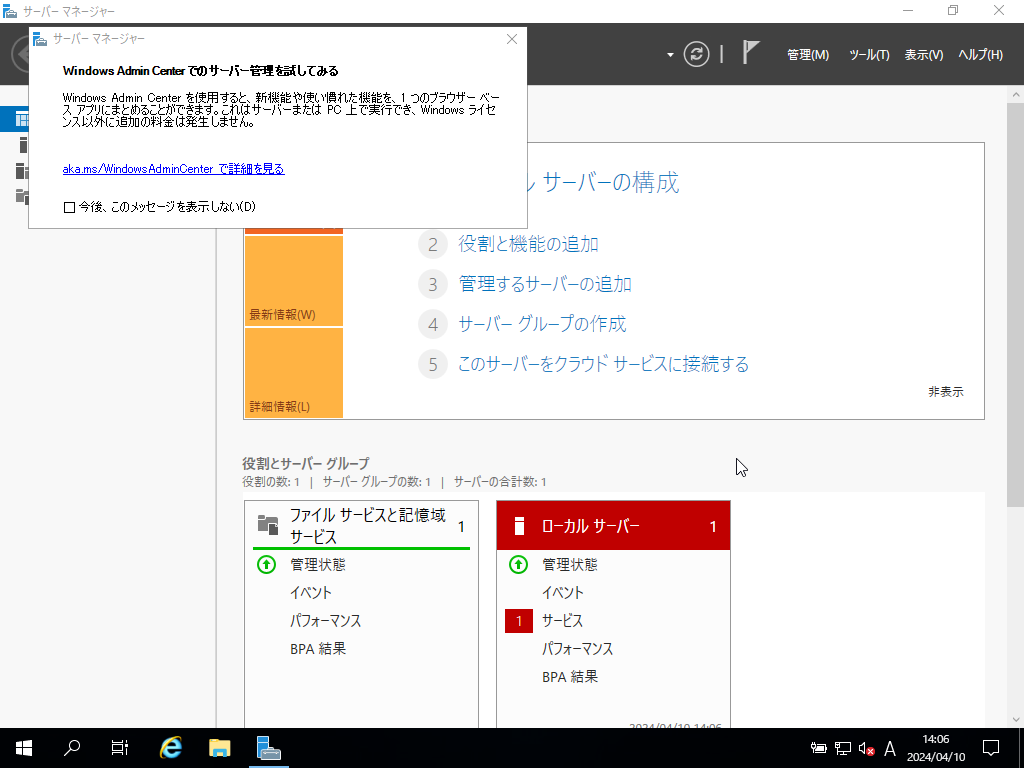The width and height of the screenshot is (1024, 768).
Task: Click the folder icon on the ファイル サービス tile
Action: 268,525
